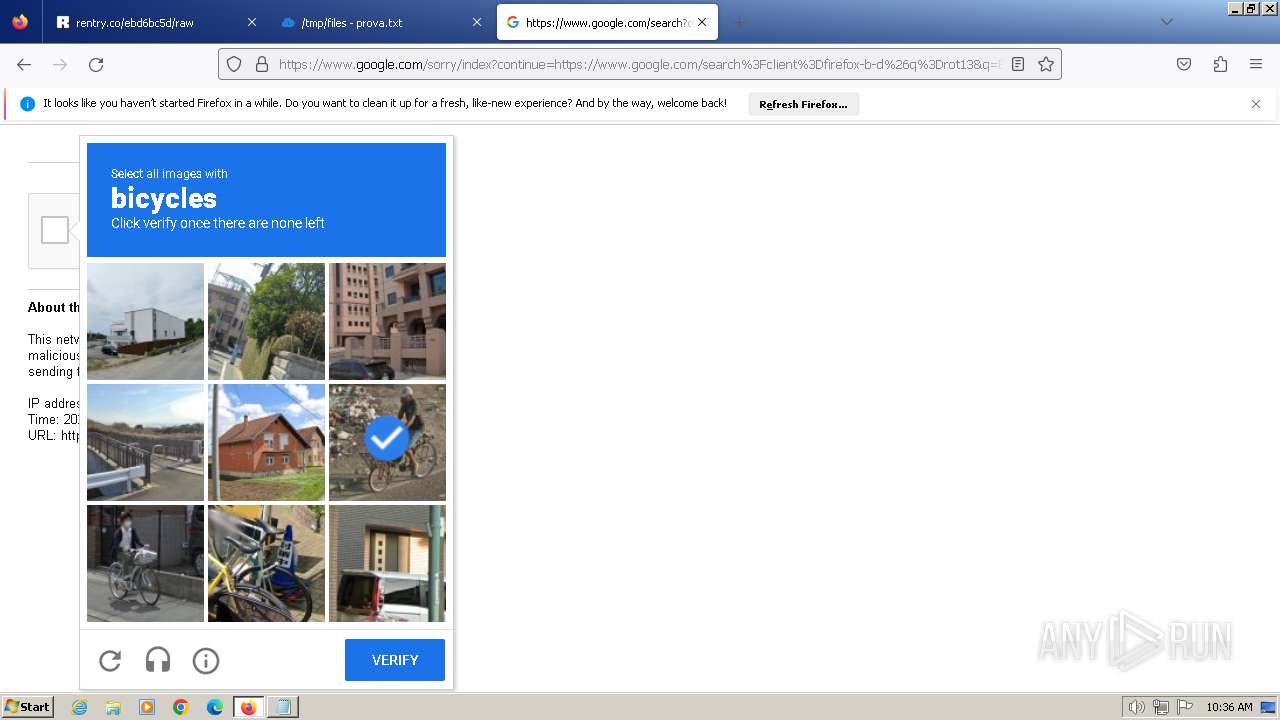Deselect the checked cyclist tile

click(387, 442)
